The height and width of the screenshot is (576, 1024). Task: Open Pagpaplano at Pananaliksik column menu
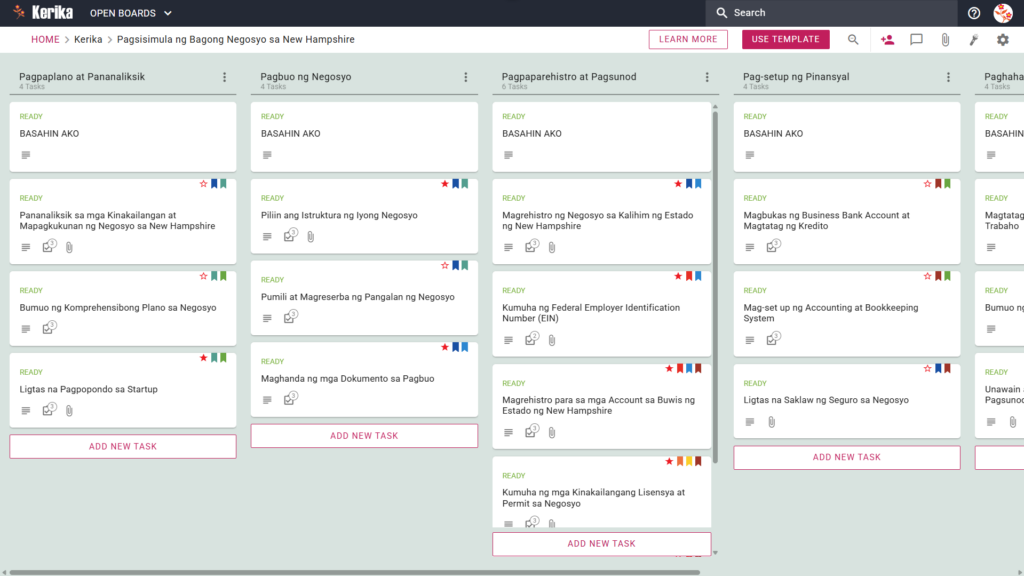tap(225, 77)
